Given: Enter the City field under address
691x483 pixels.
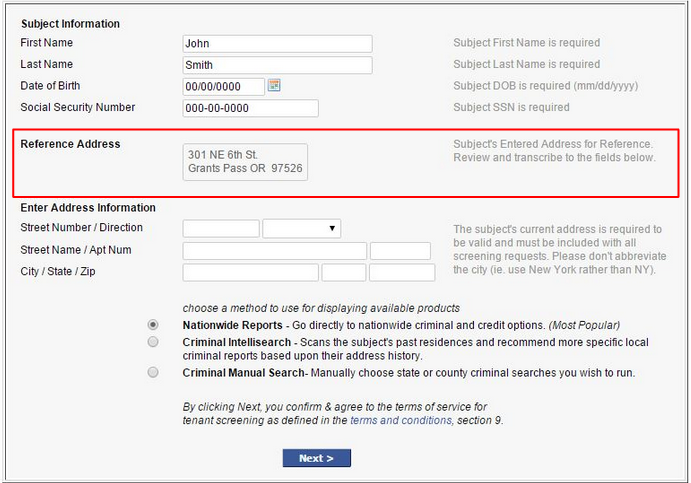Looking at the screenshot, I should click(250, 272).
